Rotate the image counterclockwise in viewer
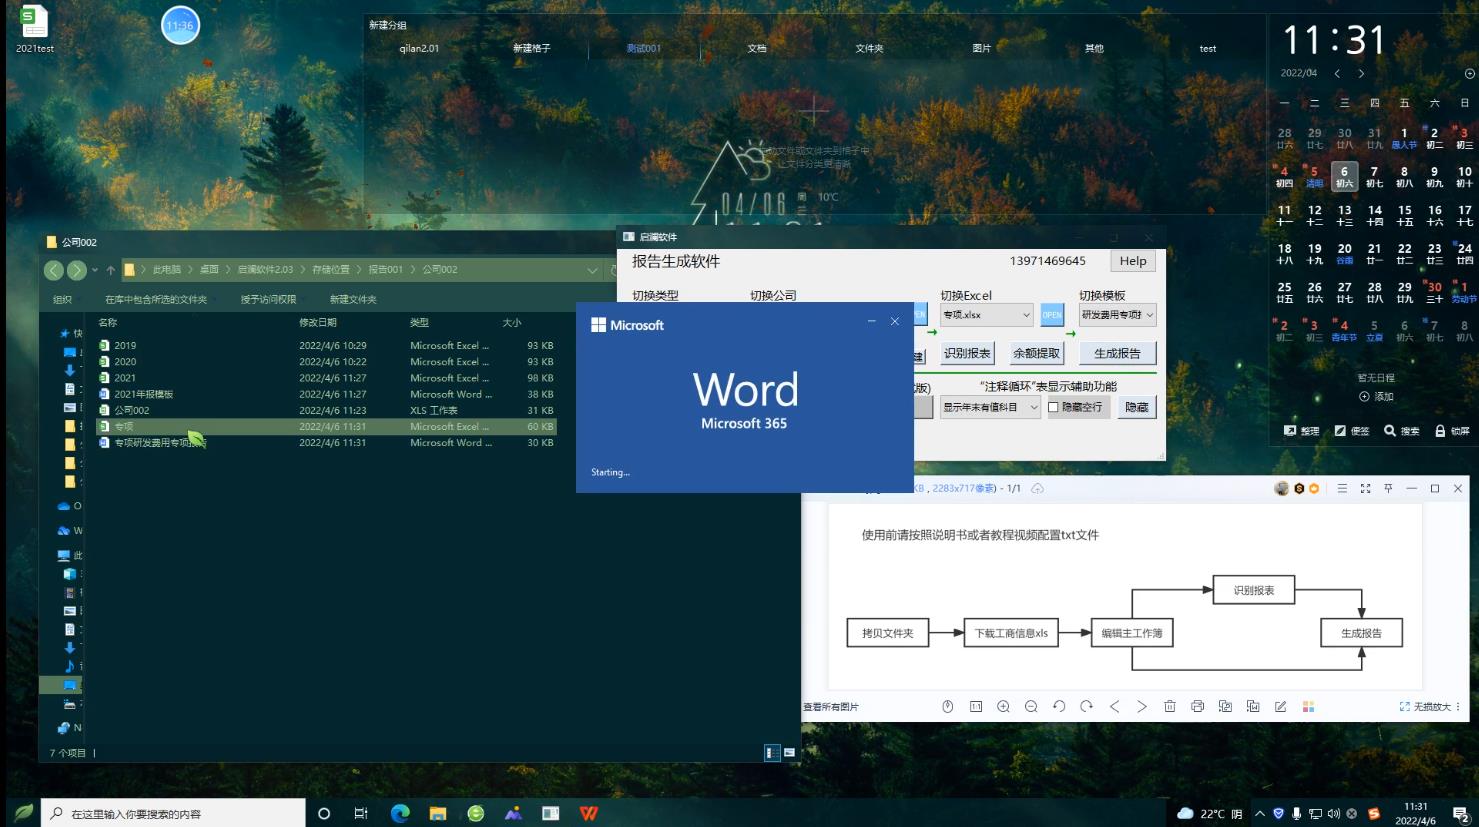The width and height of the screenshot is (1479, 827). (x=1059, y=707)
